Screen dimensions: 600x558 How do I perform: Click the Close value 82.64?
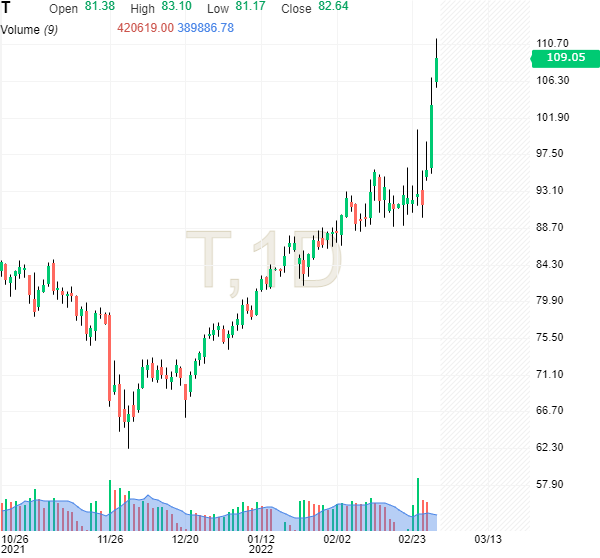click(x=333, y=6)
